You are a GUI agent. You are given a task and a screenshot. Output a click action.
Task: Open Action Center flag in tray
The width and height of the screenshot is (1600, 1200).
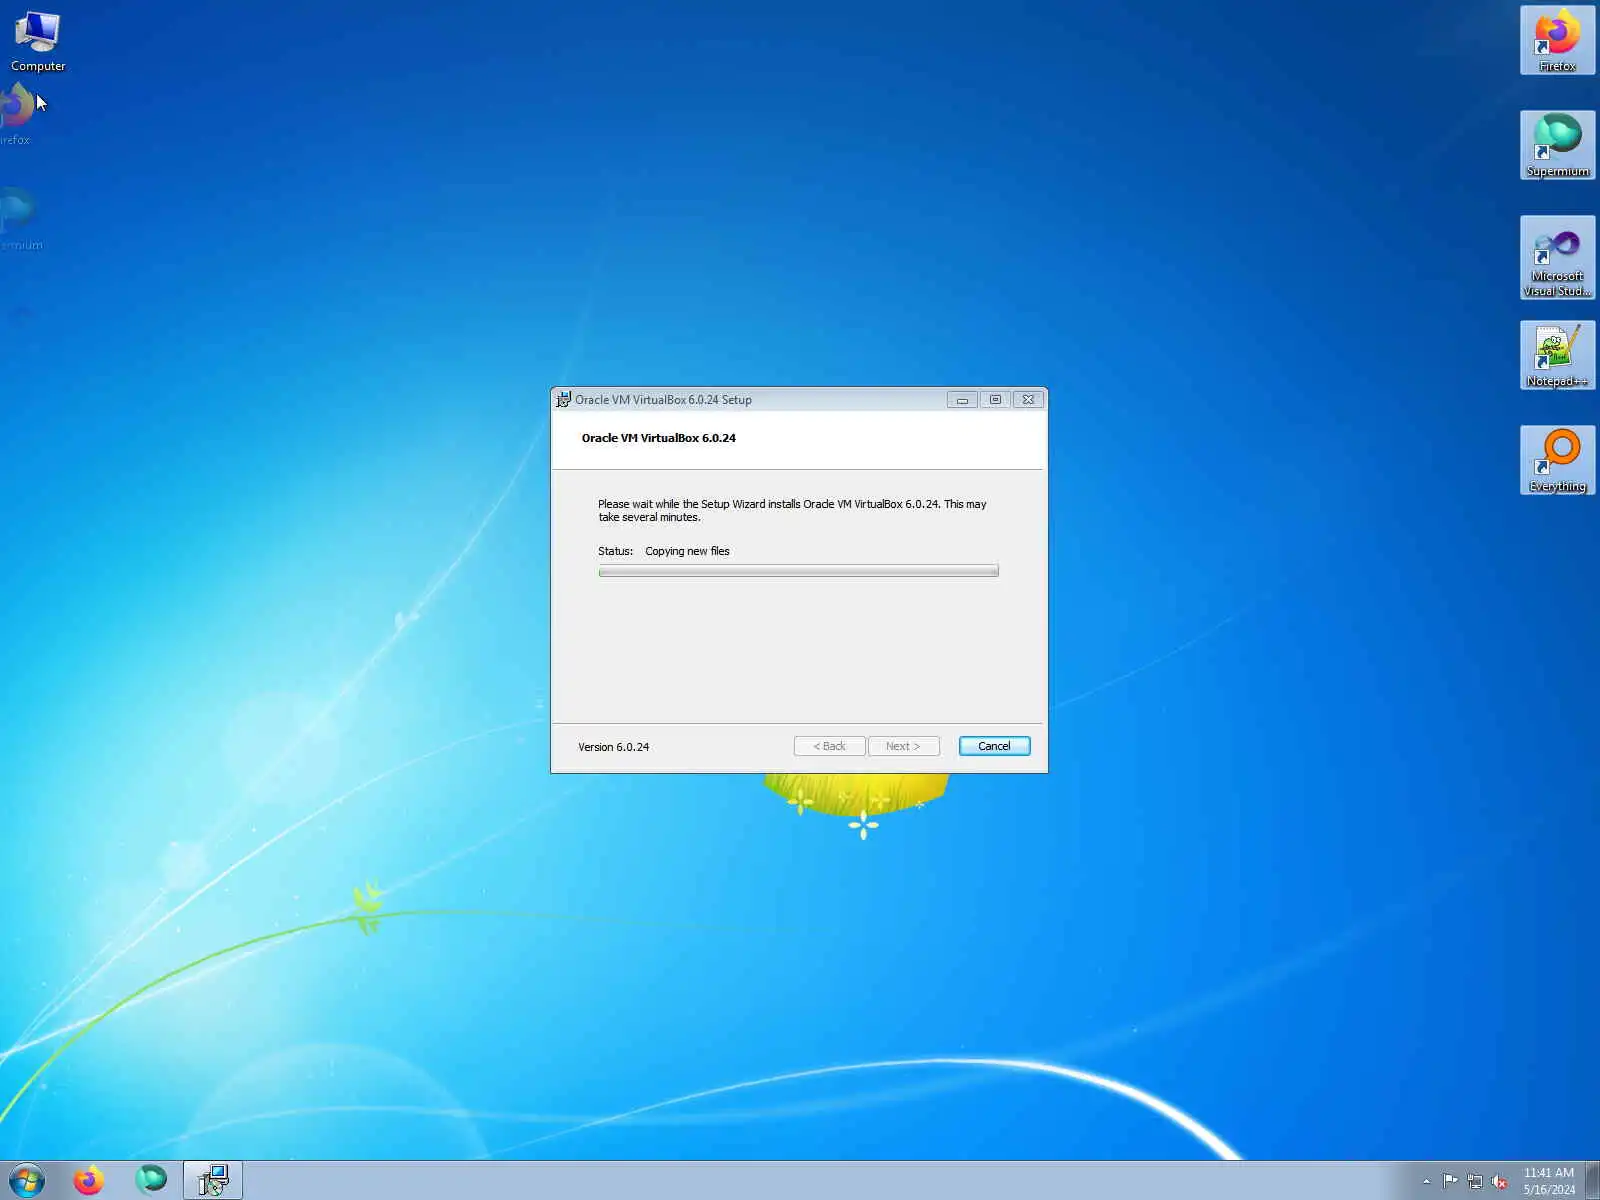point(1450,1182)
